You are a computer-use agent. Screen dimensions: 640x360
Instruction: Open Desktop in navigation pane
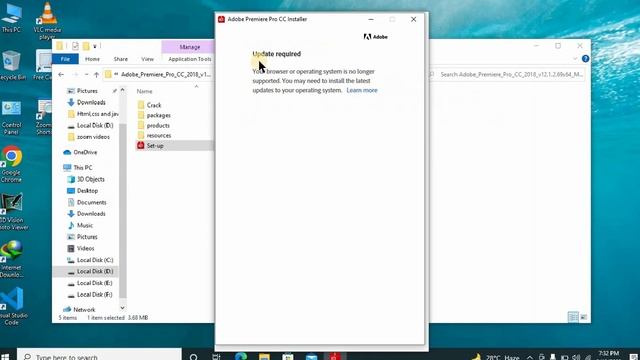(87, 191)
